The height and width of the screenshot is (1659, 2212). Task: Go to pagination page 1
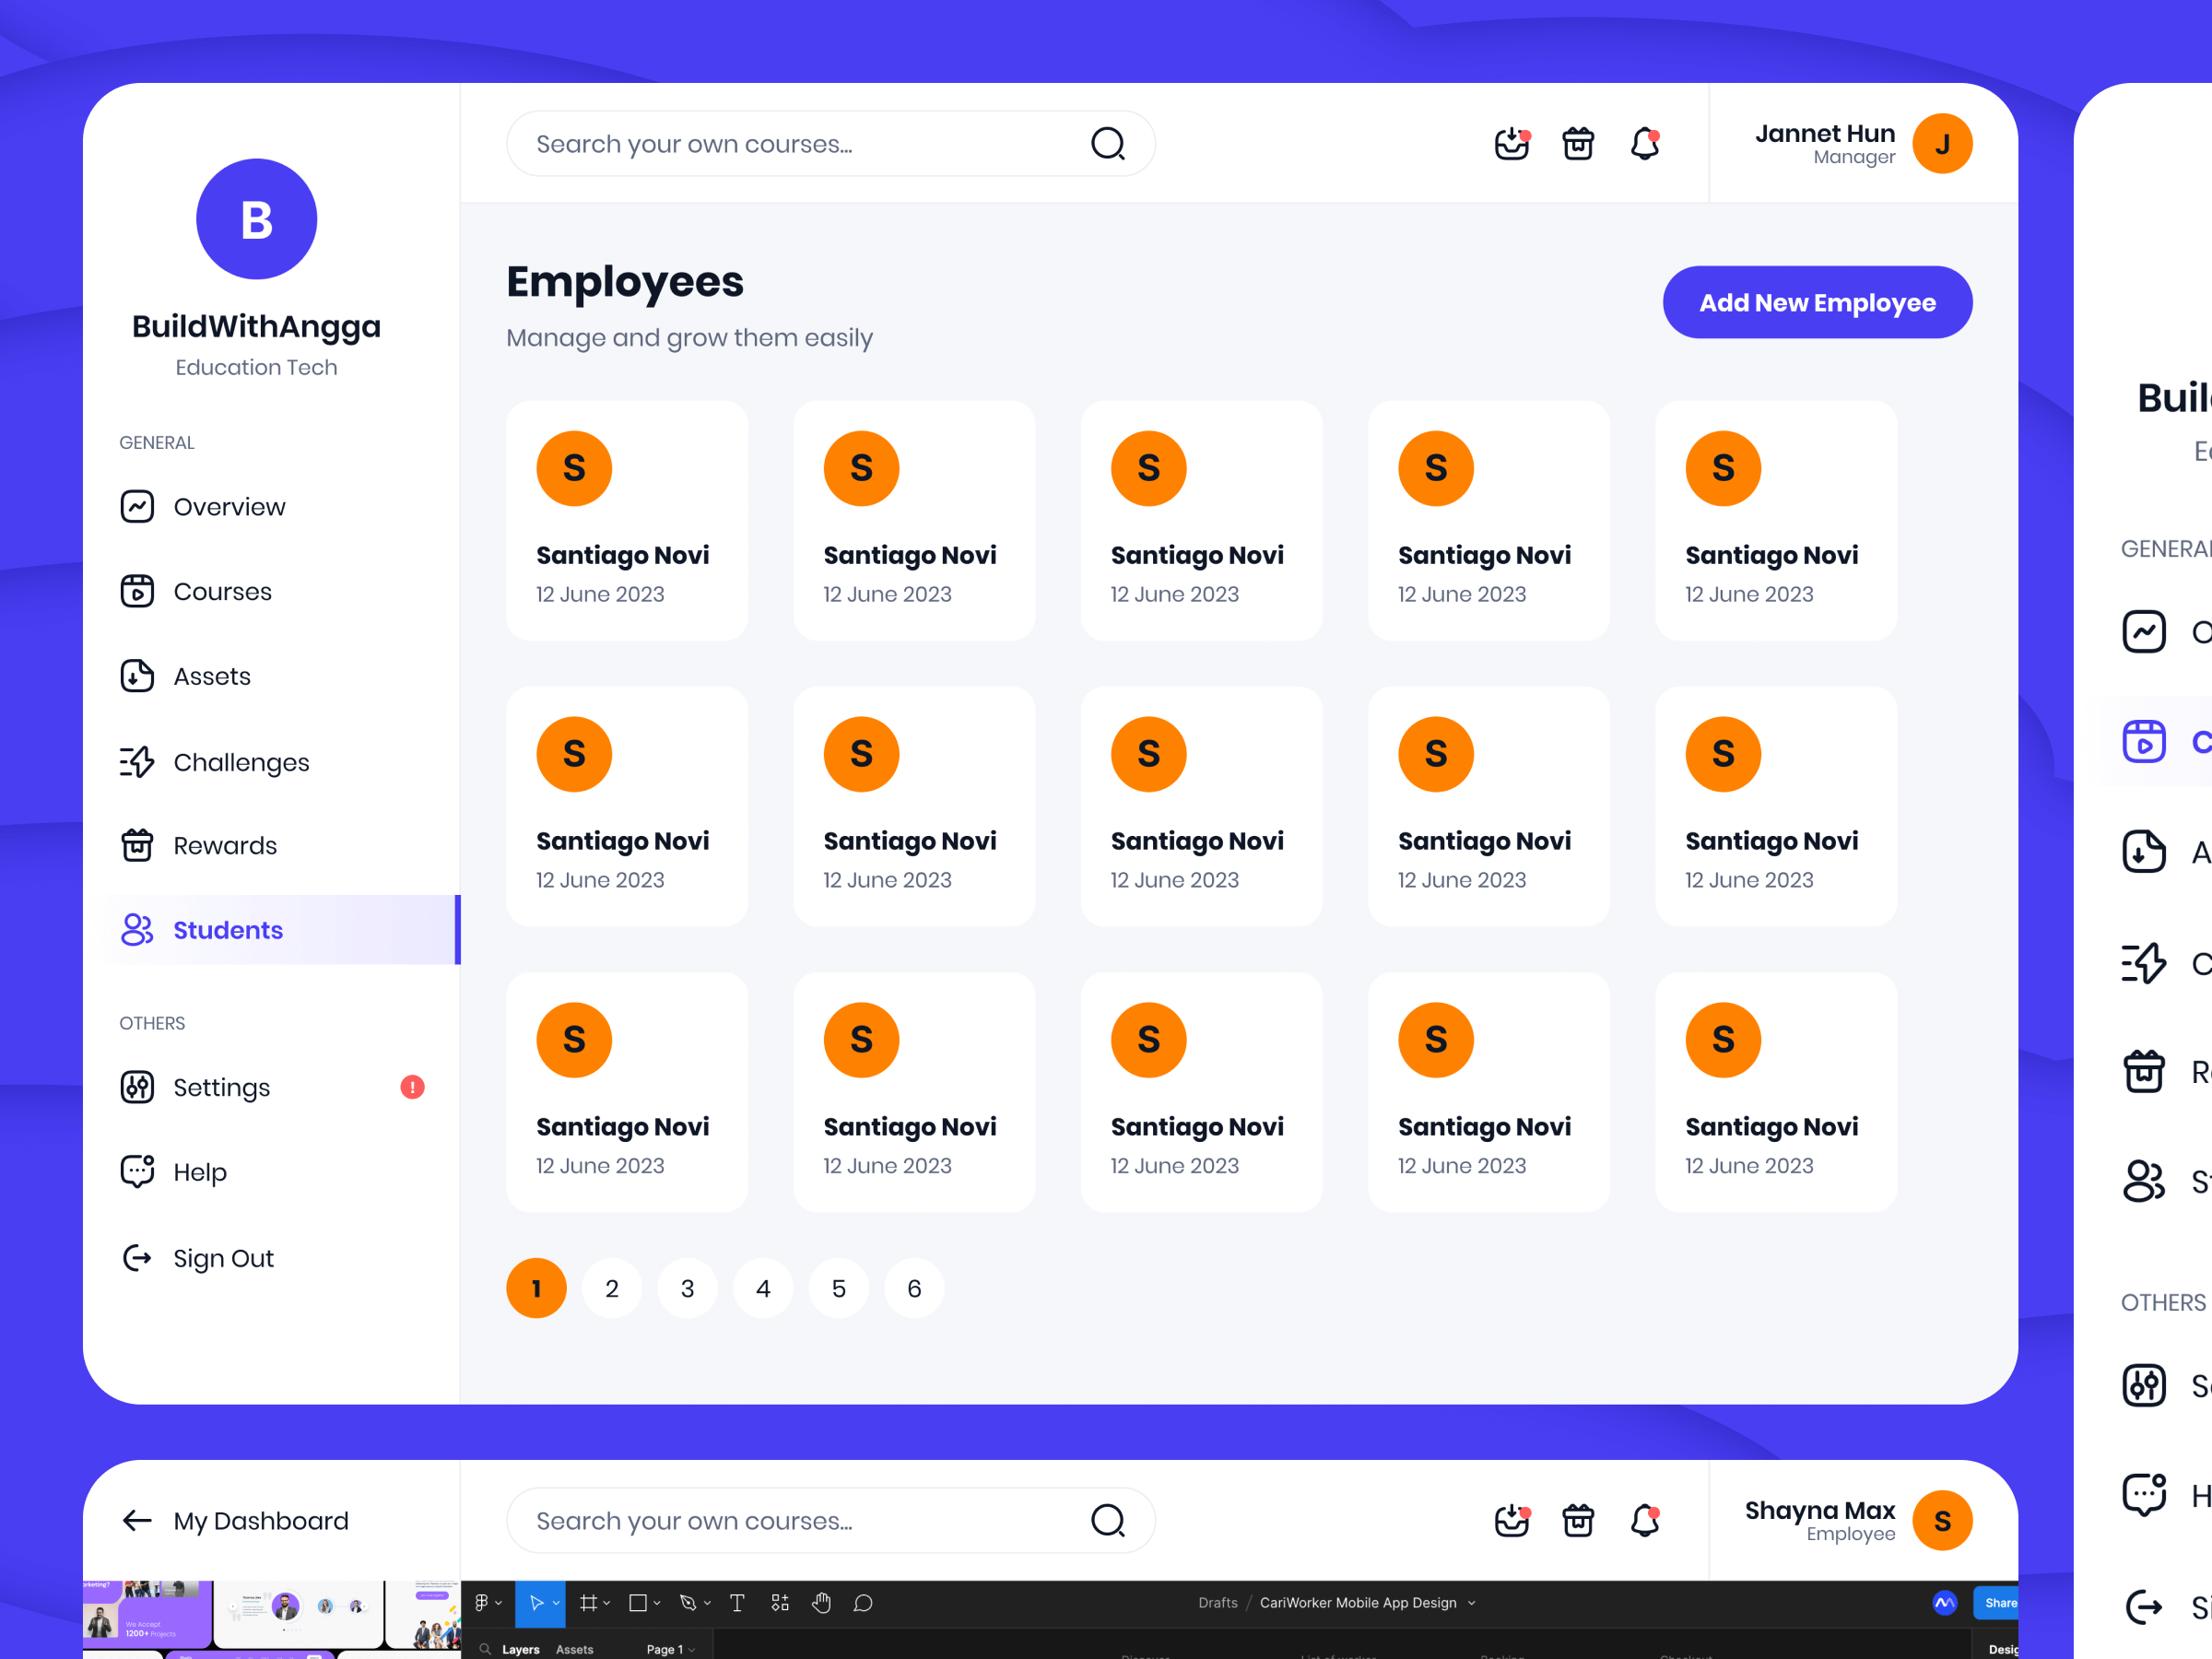(x=536, y=1288)
